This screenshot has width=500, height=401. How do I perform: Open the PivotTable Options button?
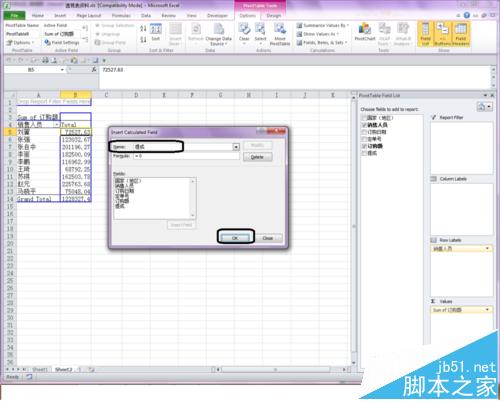(20, 43)
